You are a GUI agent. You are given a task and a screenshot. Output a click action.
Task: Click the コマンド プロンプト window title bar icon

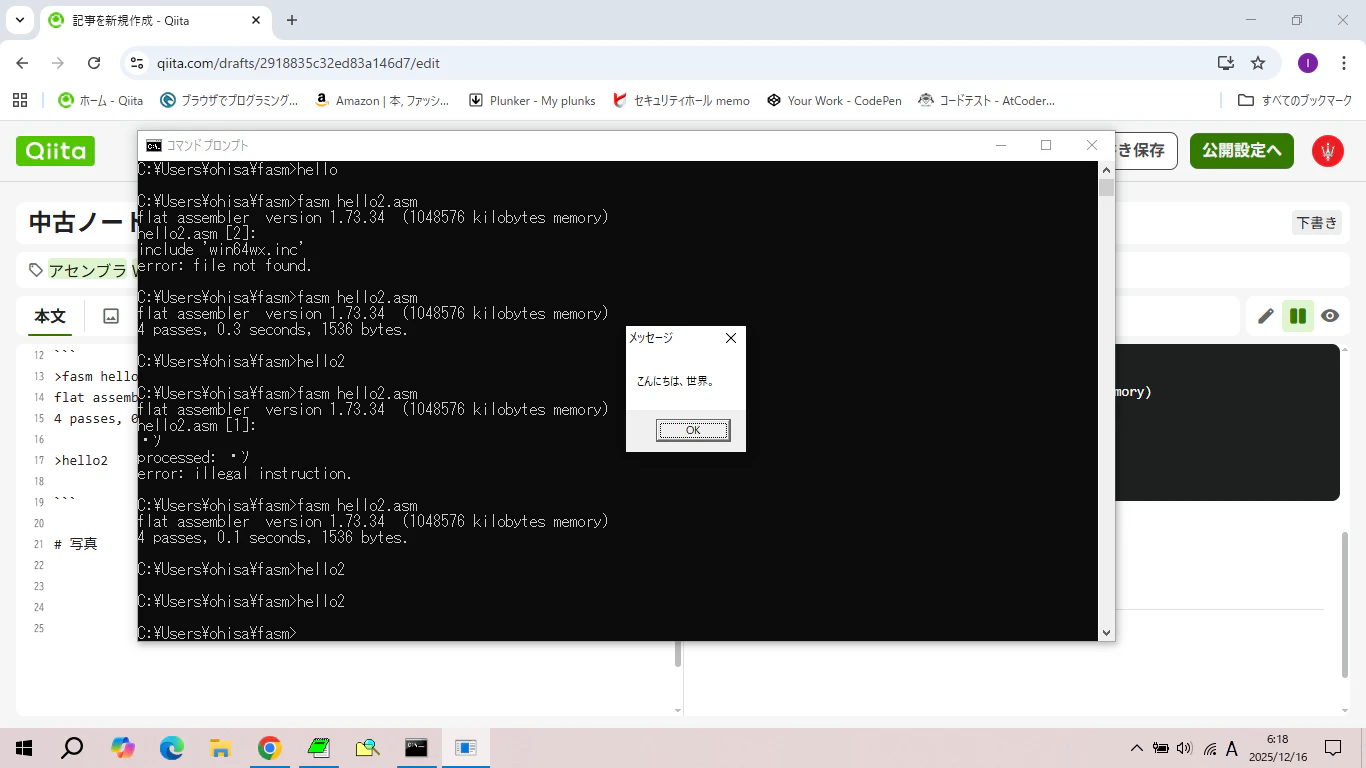click(x=153, y=145)
